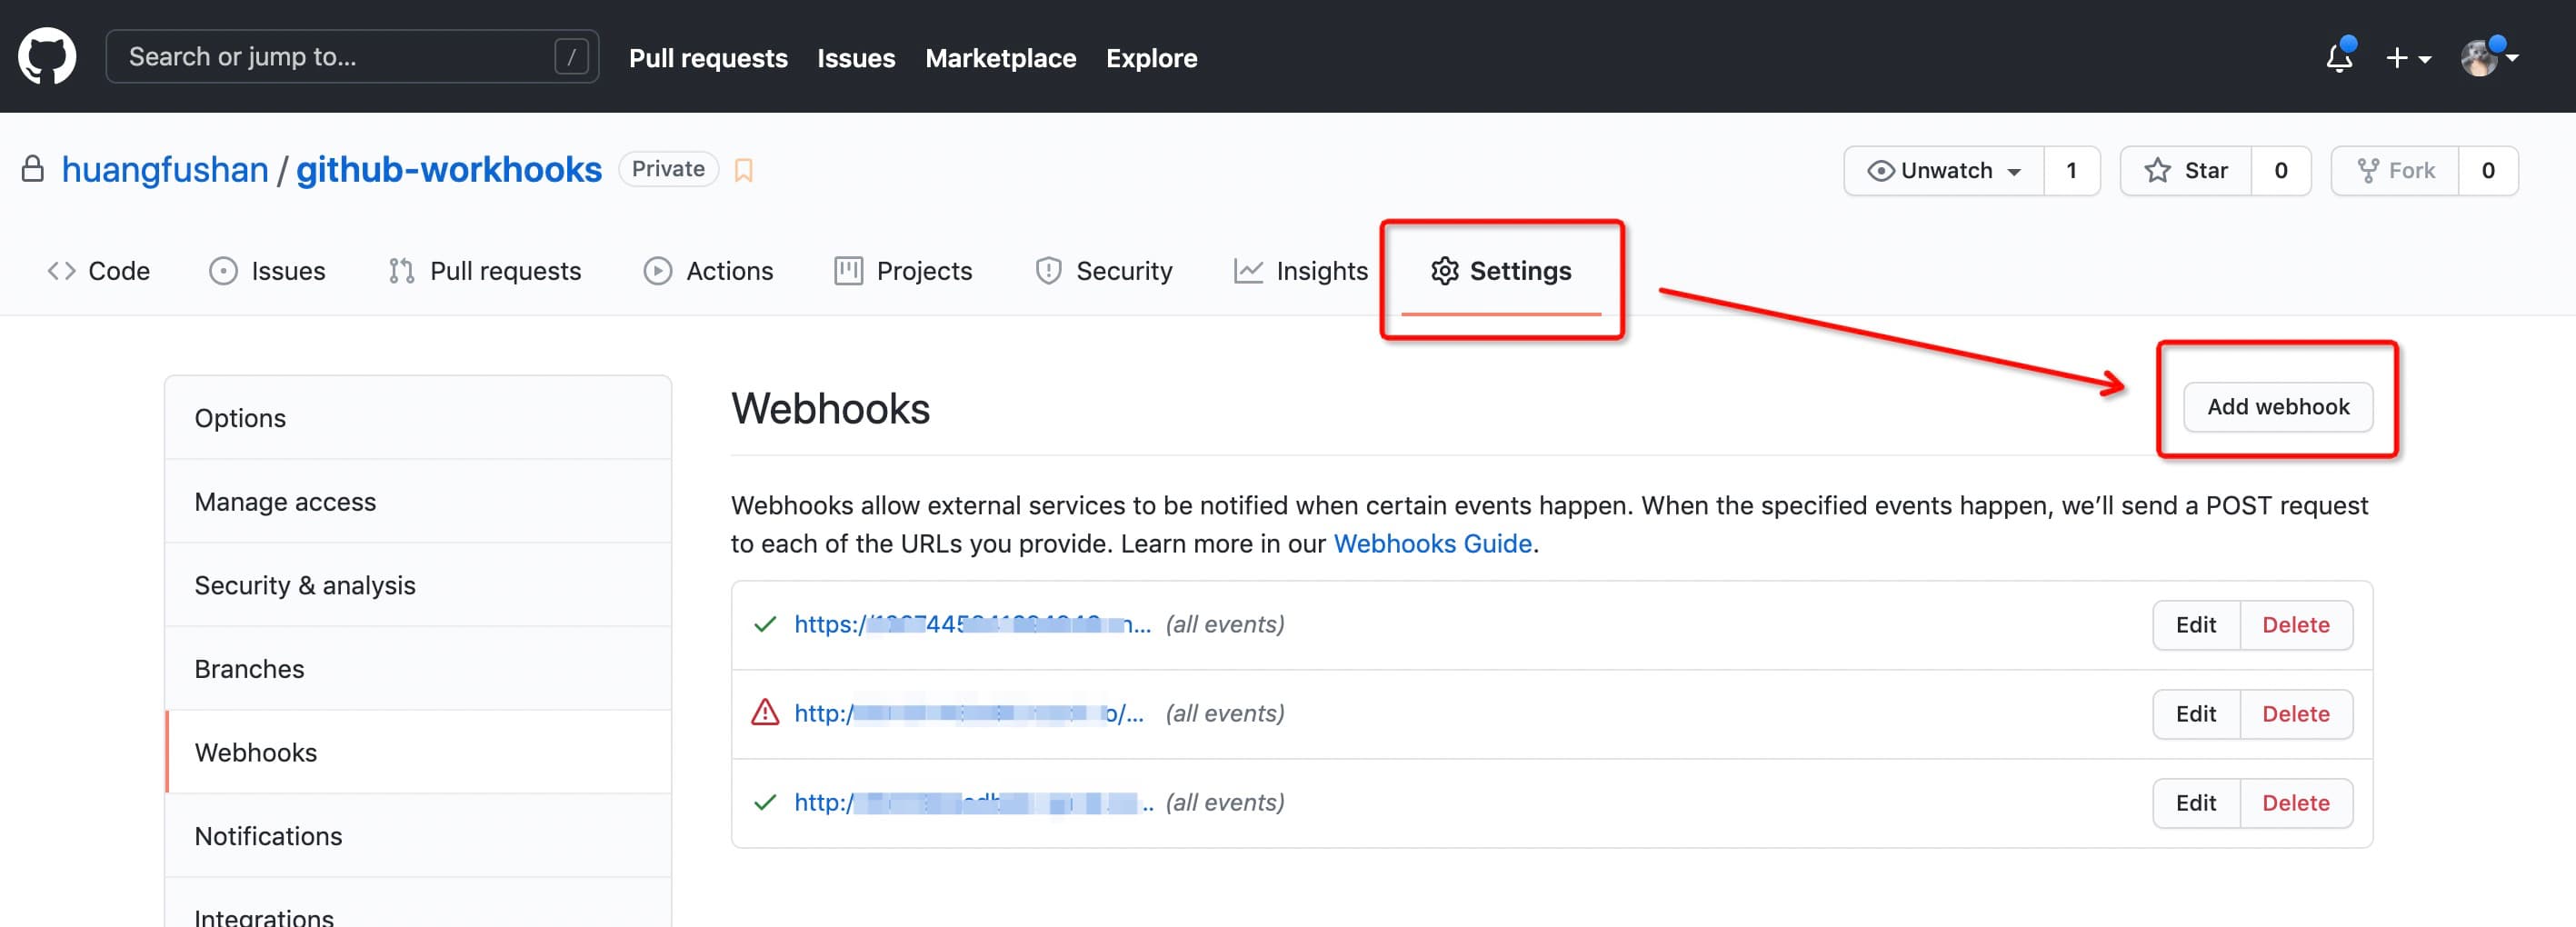Switch to the Security tab
Viewport: 2576px width, 927px height.
coord(1104,271)
